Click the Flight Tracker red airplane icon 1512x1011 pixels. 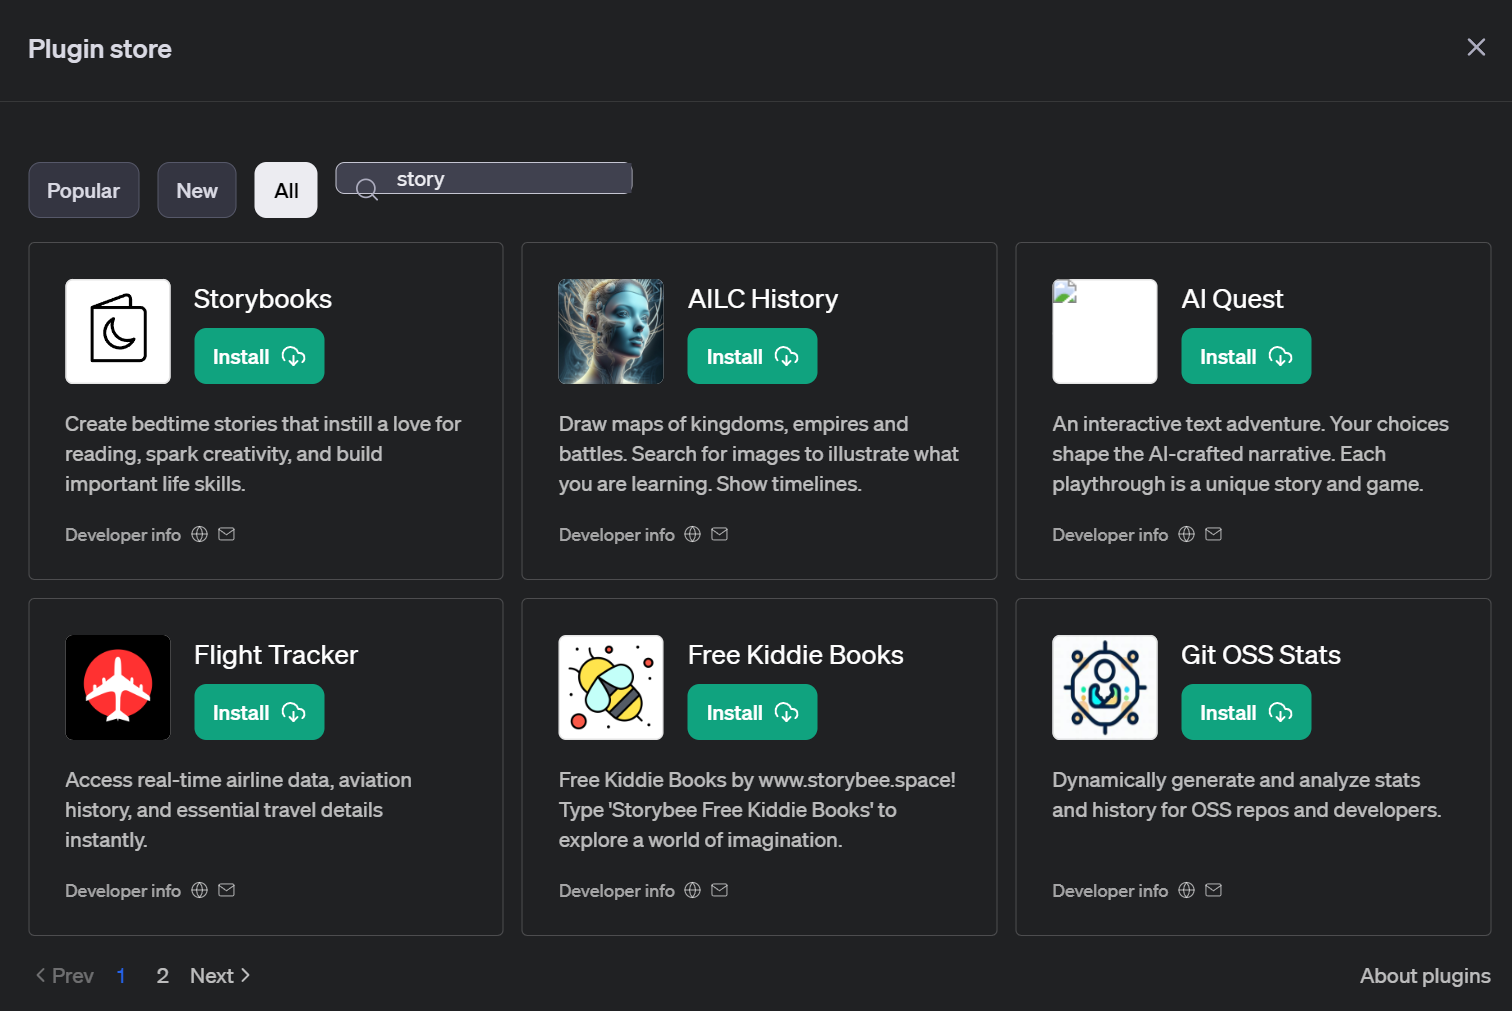(118, 687)
